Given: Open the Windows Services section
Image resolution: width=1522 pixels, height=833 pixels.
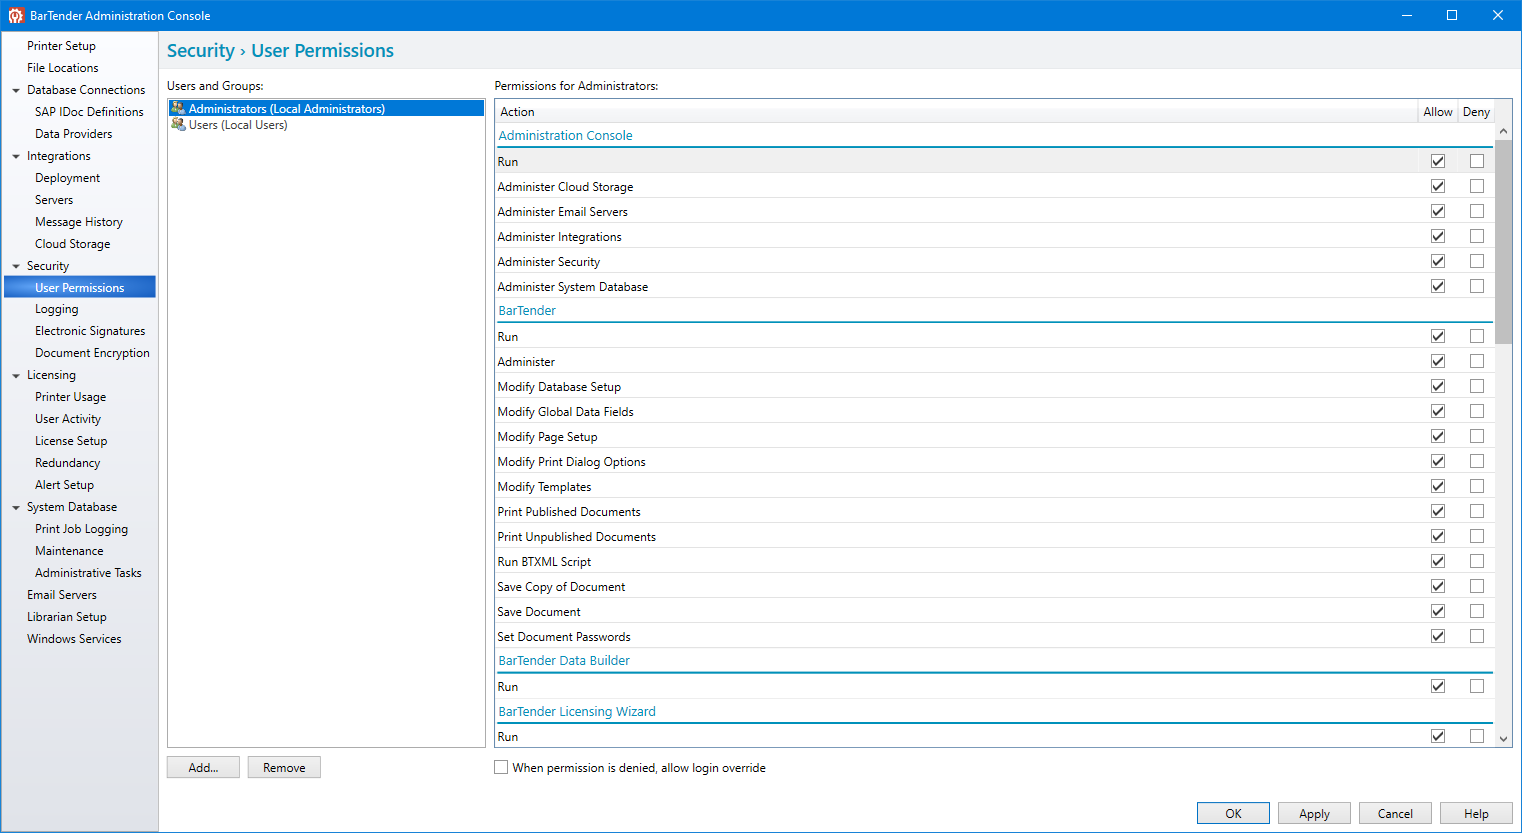Looking at the screenshot, I should click(74, 639).
